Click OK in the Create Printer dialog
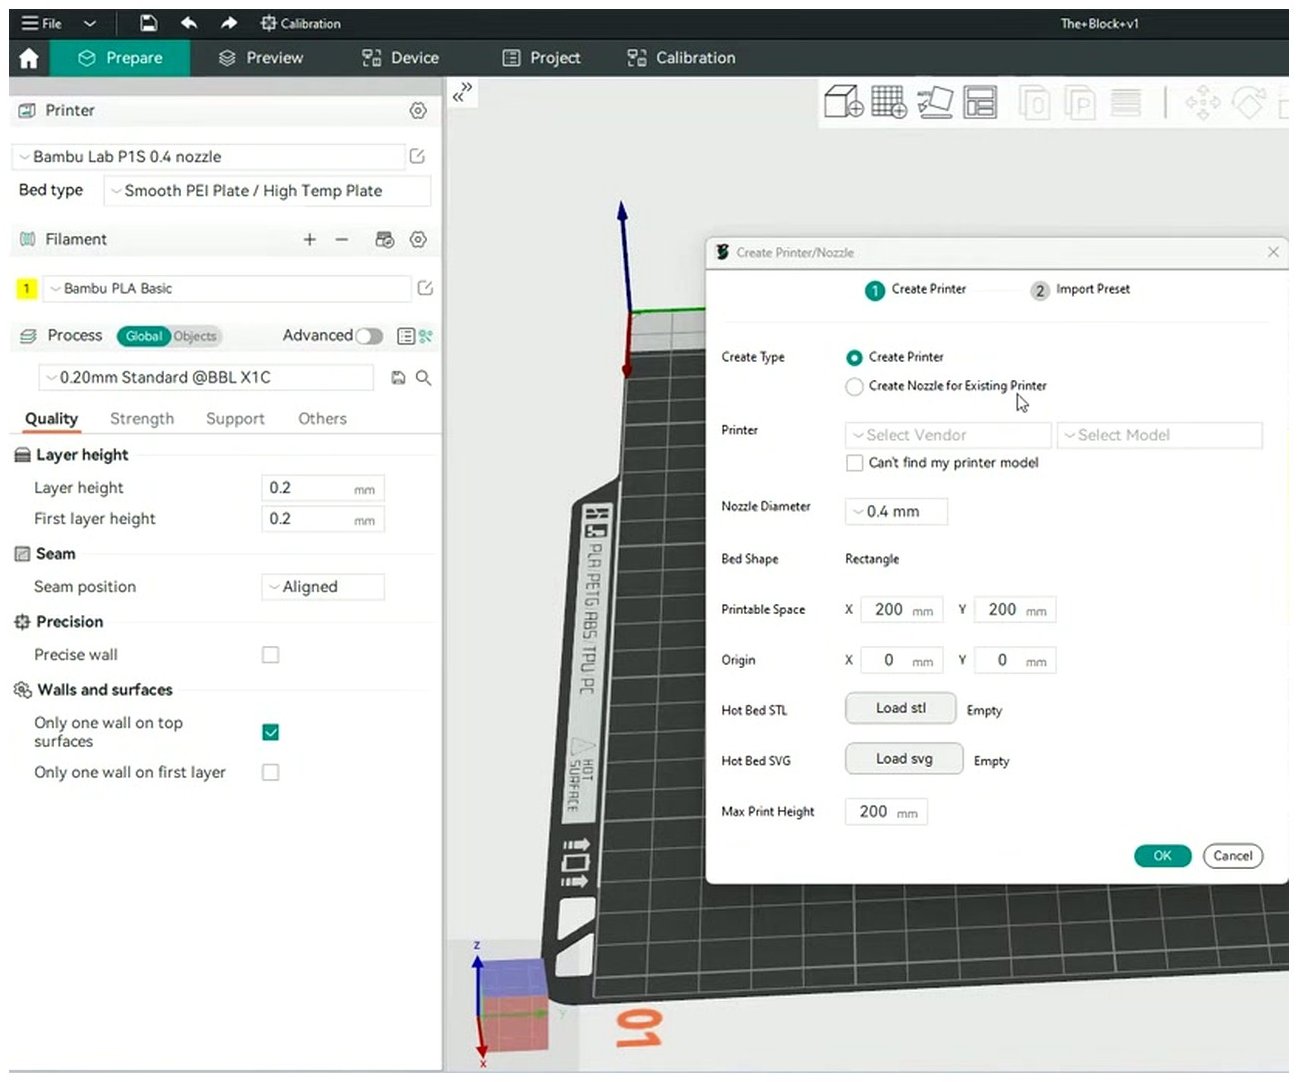This screenshot has height=1082, width=1298. (1162, 856)
